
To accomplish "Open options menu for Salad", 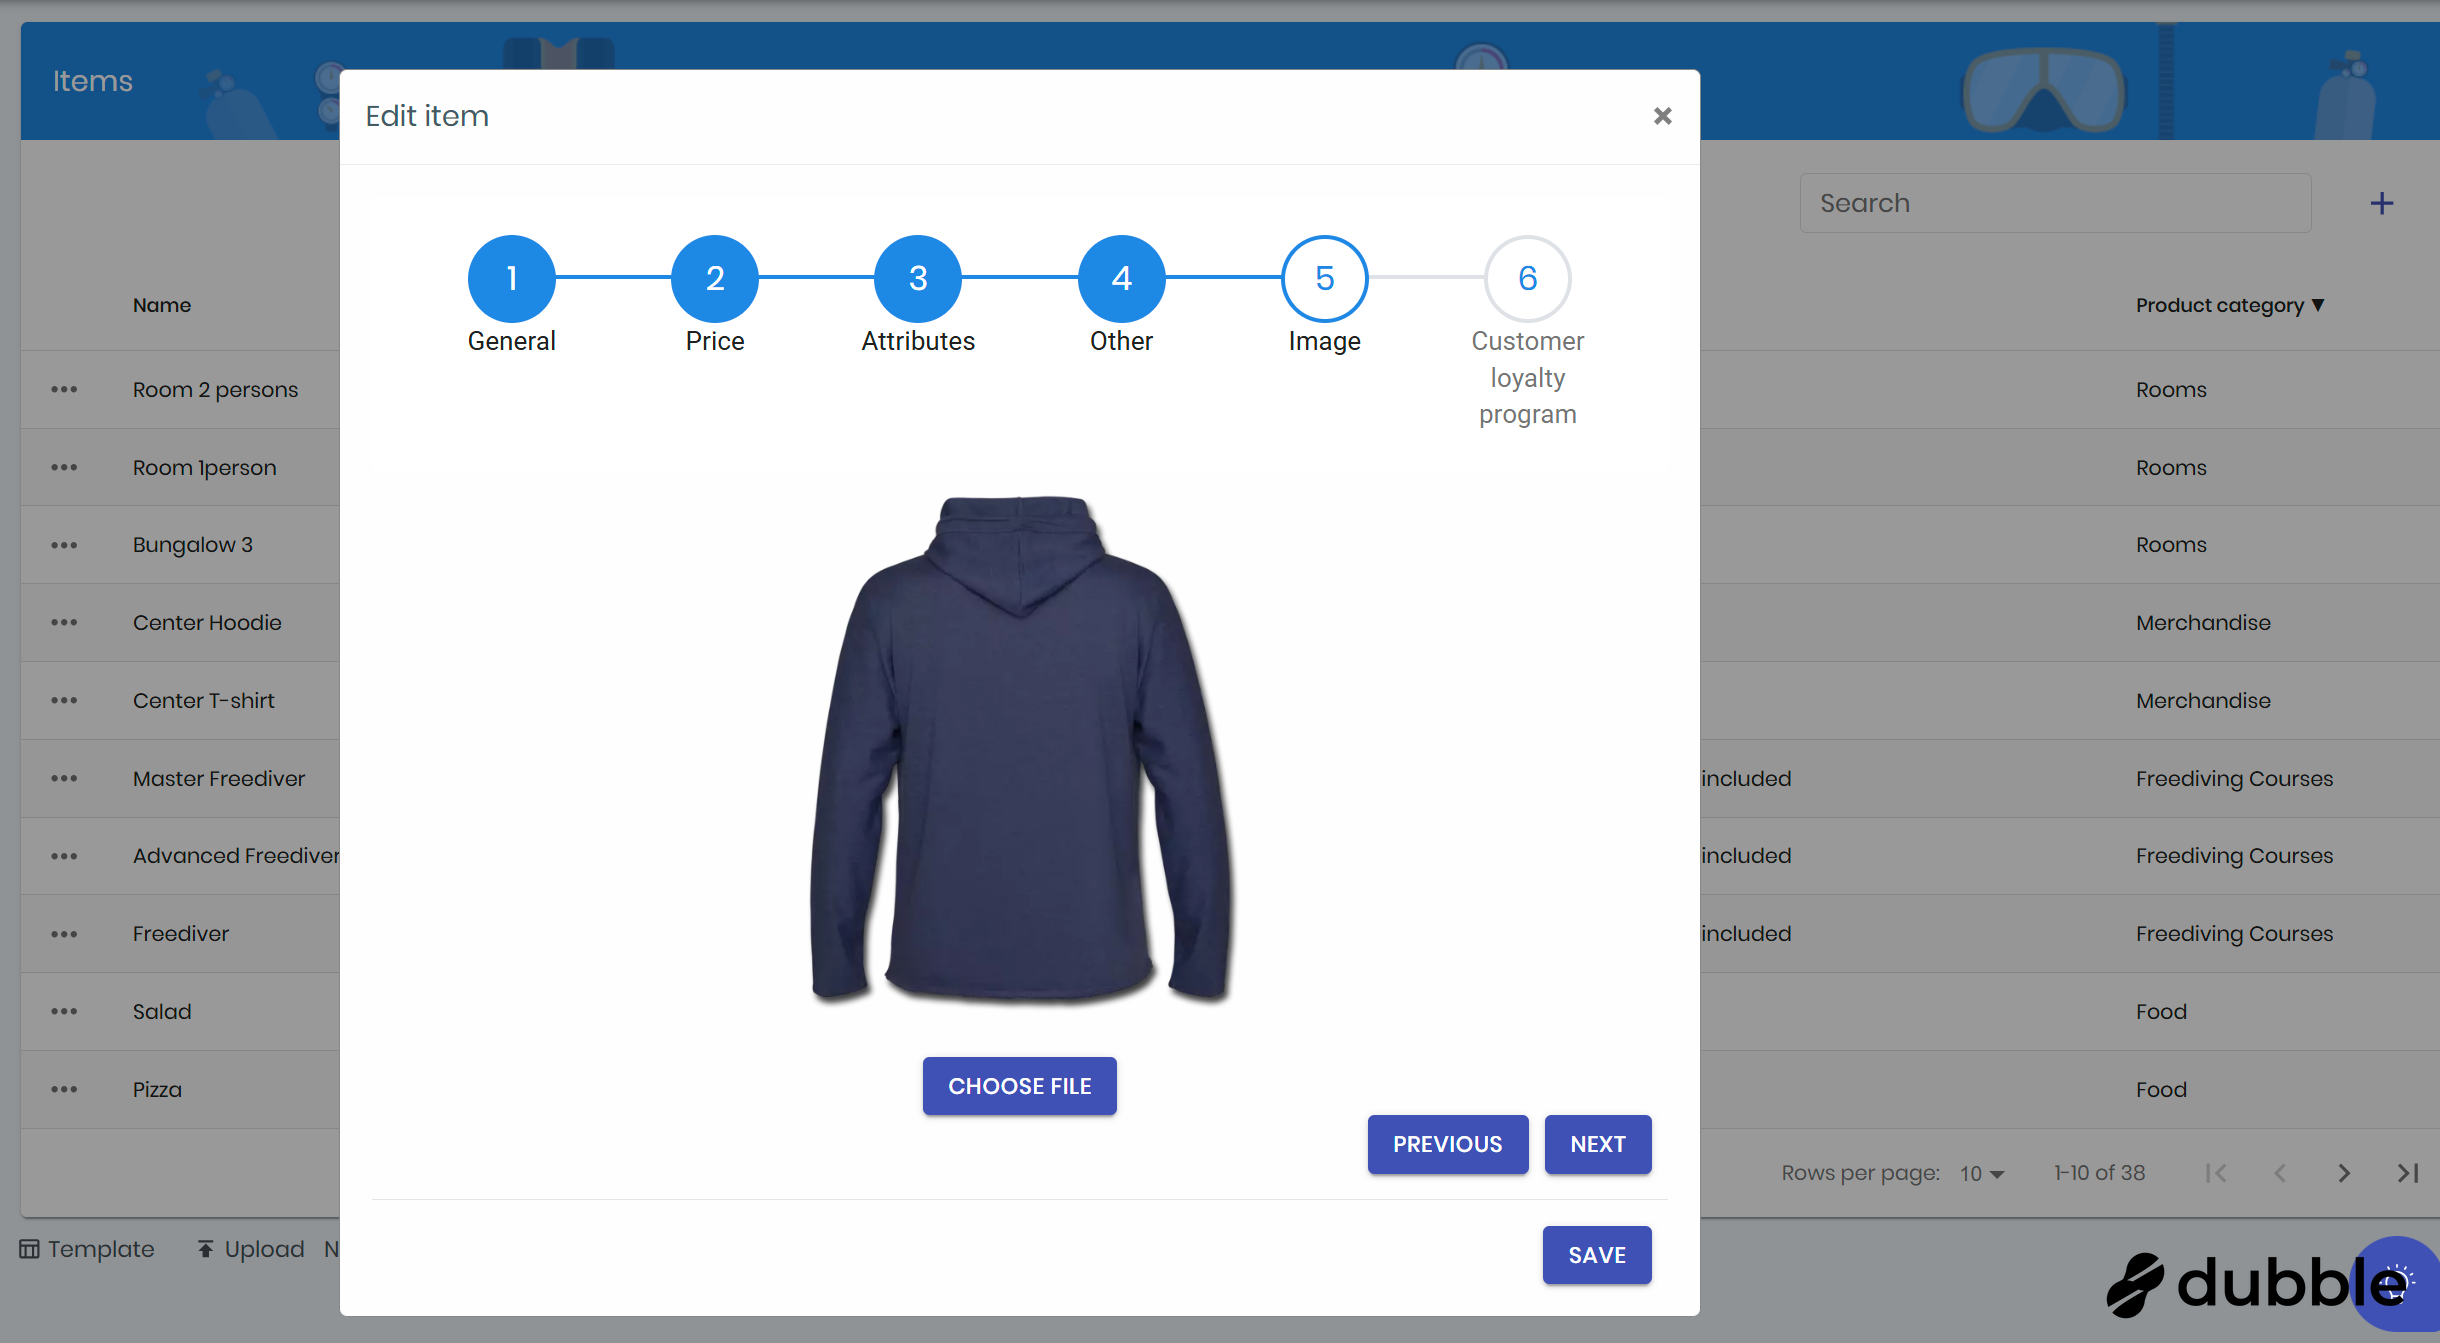I will 64,1011.
